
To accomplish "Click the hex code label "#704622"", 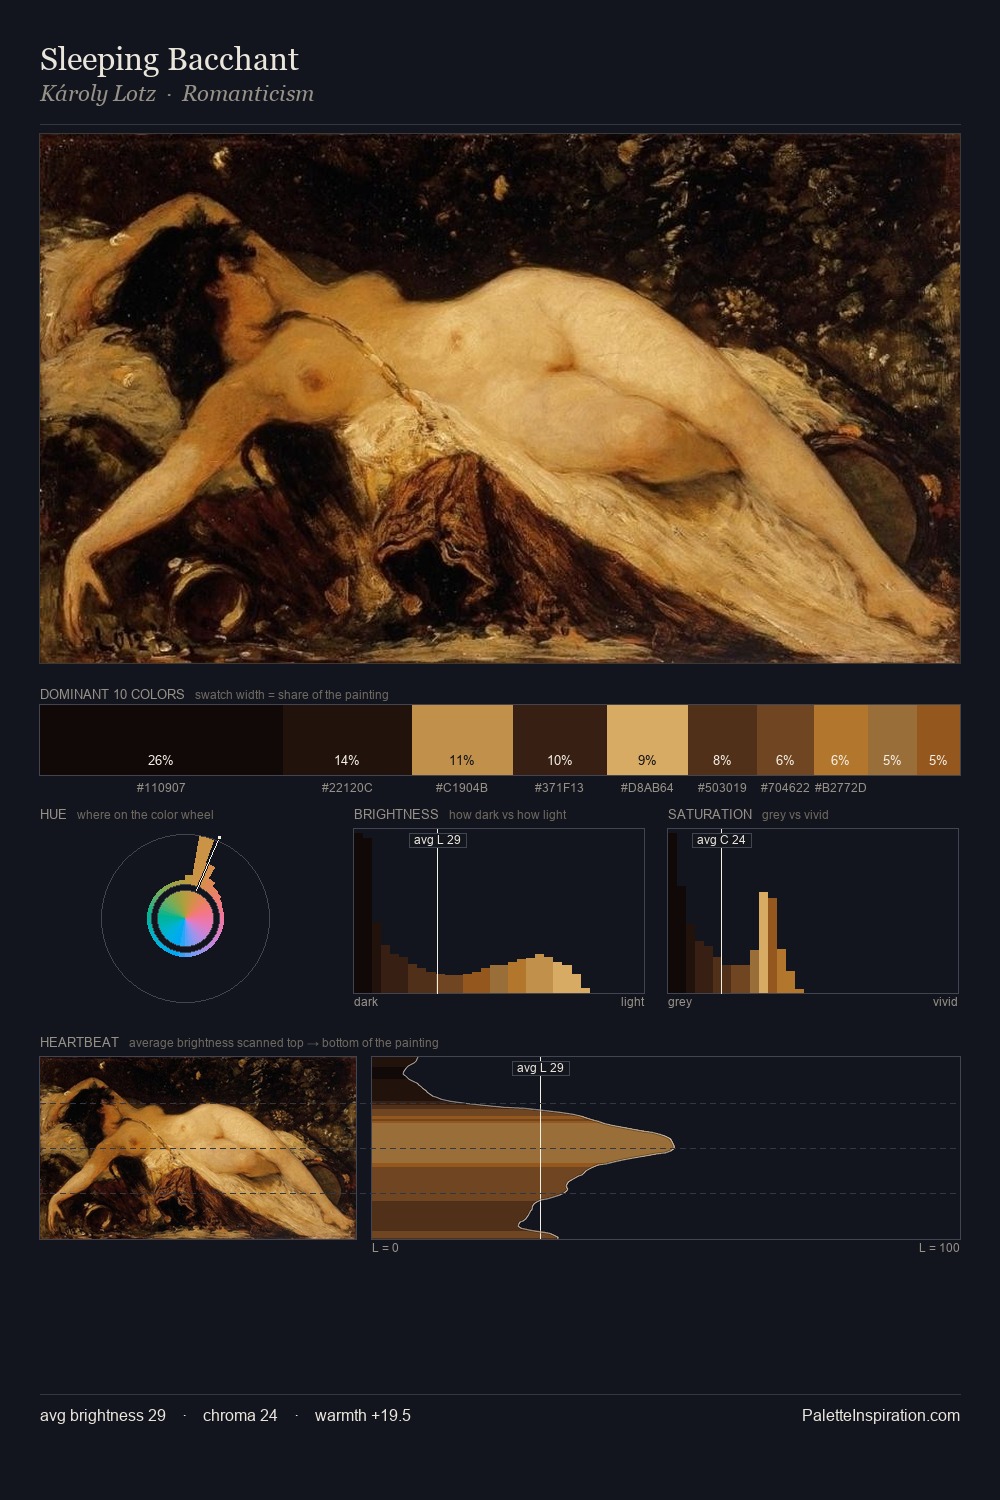I will tap(785, 788).
